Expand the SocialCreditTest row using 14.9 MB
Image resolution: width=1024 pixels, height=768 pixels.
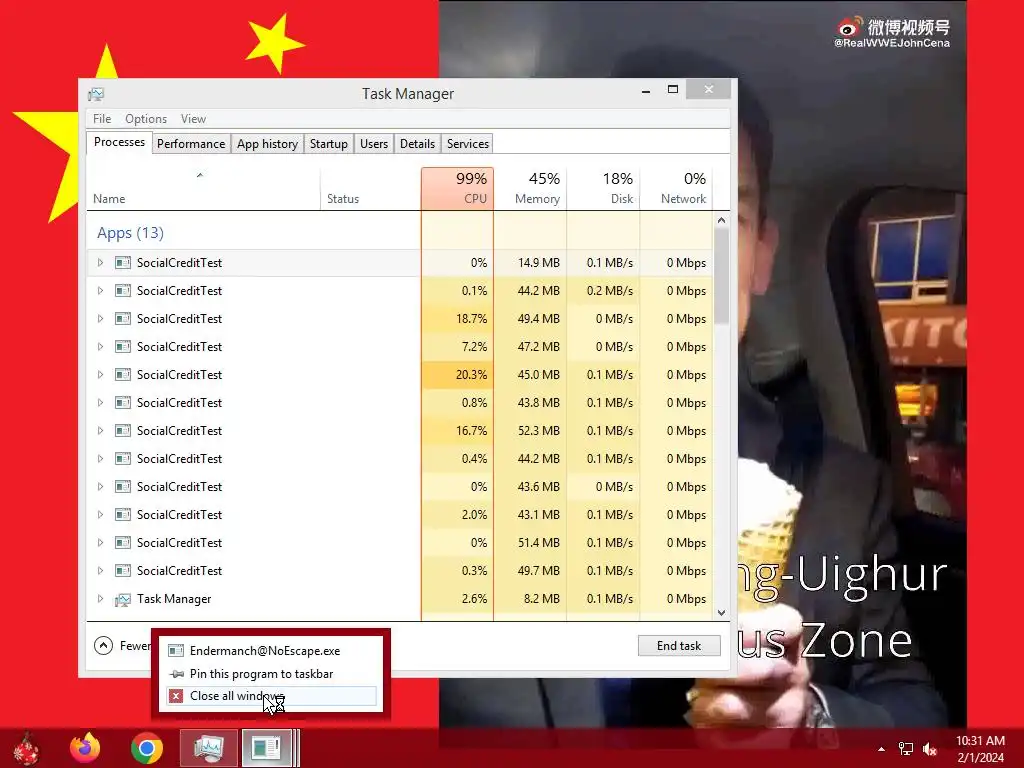pyautogui.click(x=100, y=263)
